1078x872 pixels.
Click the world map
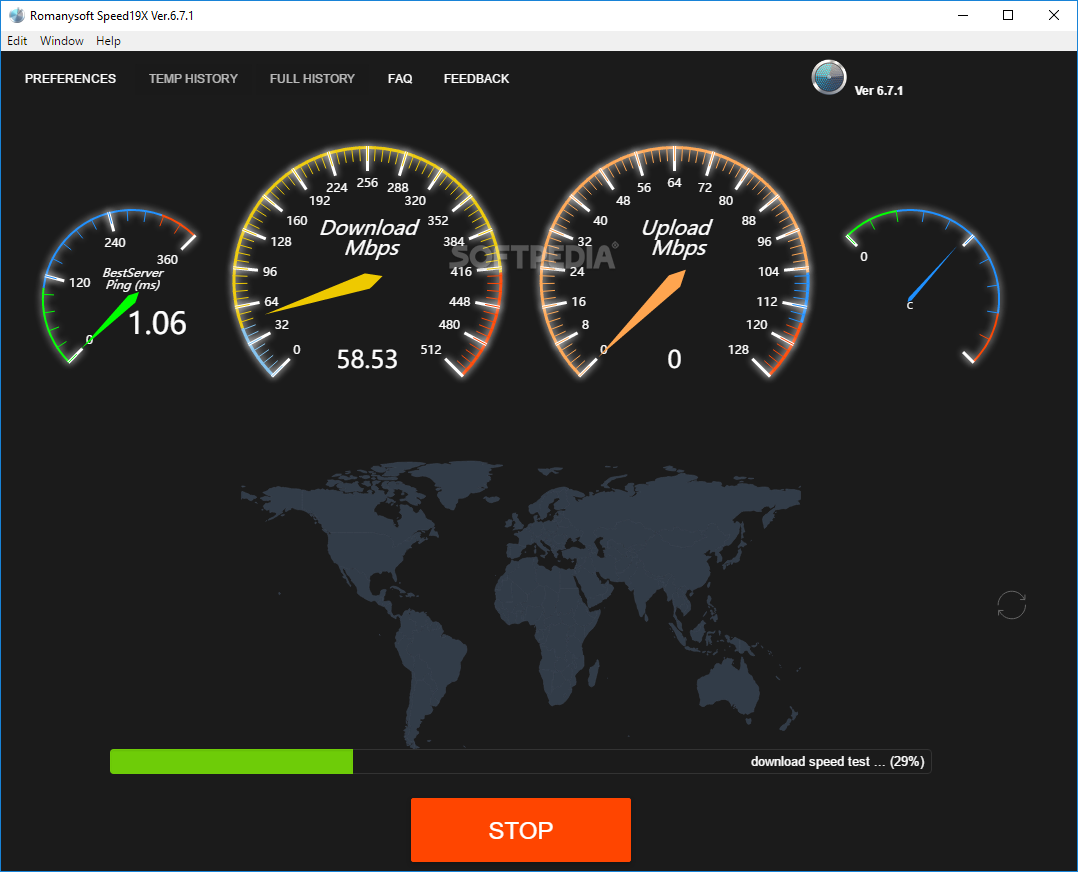pyautogui.click(x=520, y=604)
